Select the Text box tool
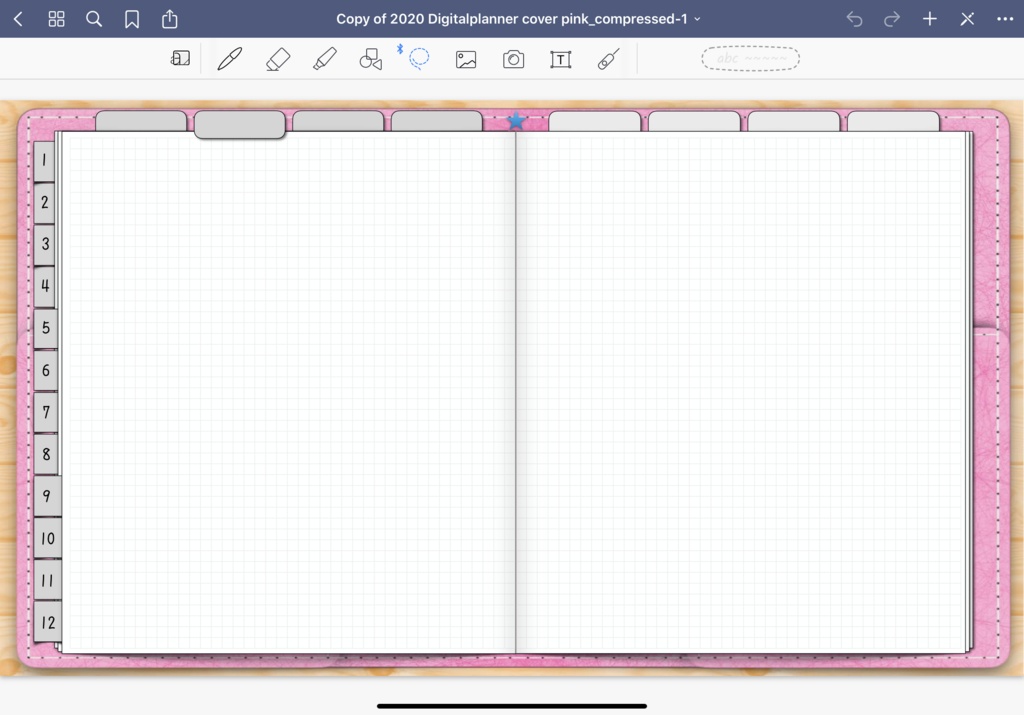The image size is (1024, 715). click(561, 59)
